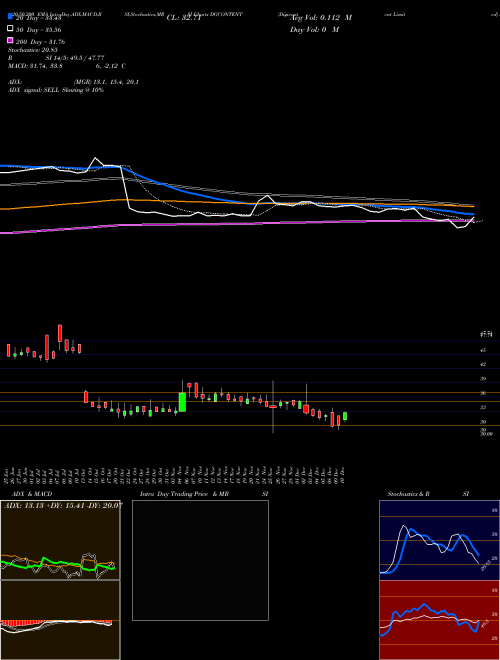Click the 'MACD: 31.74, 33.8' reading

point(35,66)
